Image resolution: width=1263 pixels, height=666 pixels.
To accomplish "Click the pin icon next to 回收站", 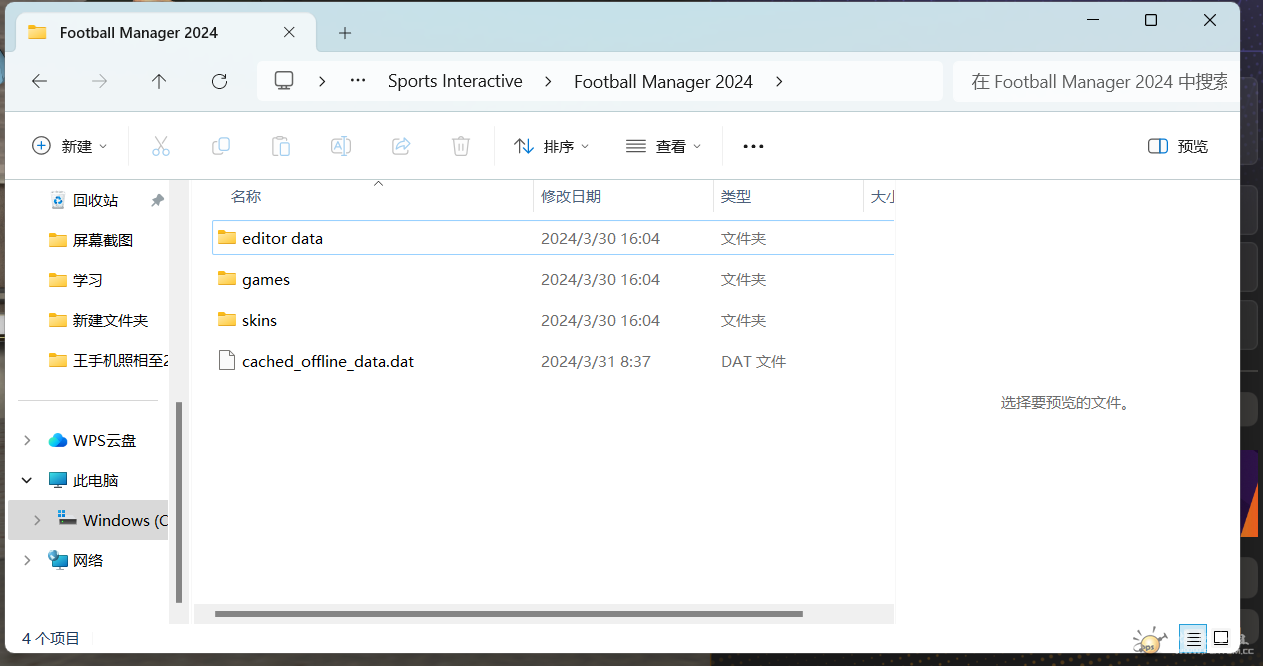I will [157, 200].
